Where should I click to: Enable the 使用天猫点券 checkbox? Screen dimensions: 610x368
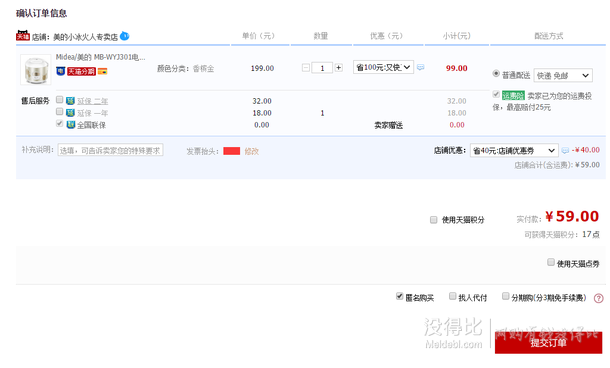[x=551, y=262]
